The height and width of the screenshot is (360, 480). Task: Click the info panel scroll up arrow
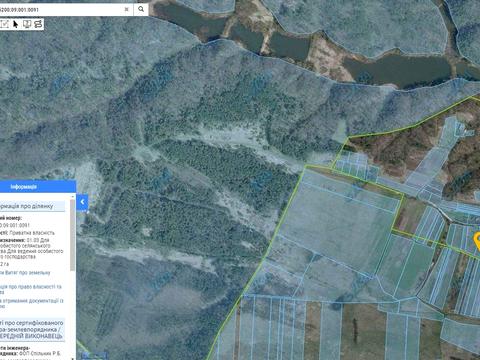pyautogui.click(x=72, y=197)
